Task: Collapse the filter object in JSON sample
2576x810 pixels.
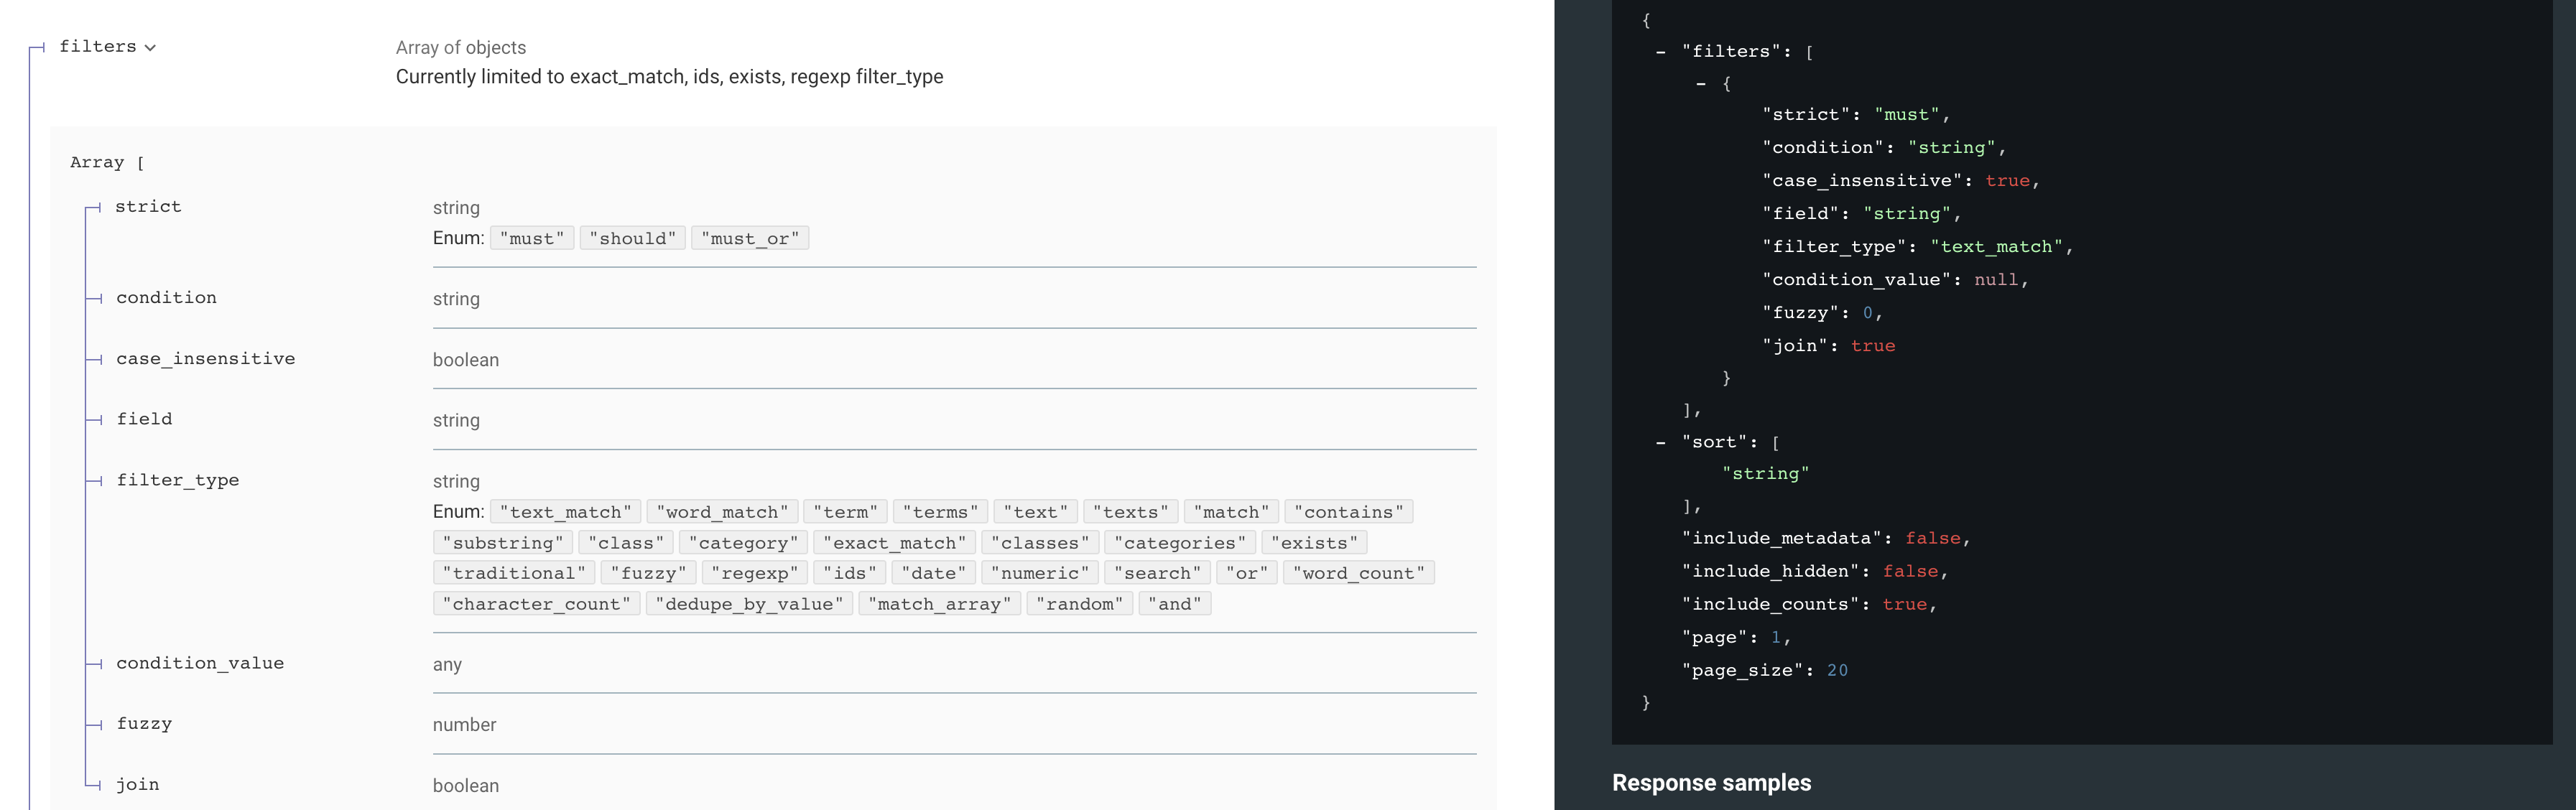Action: pyautogui.click(x=1701, y=84)
